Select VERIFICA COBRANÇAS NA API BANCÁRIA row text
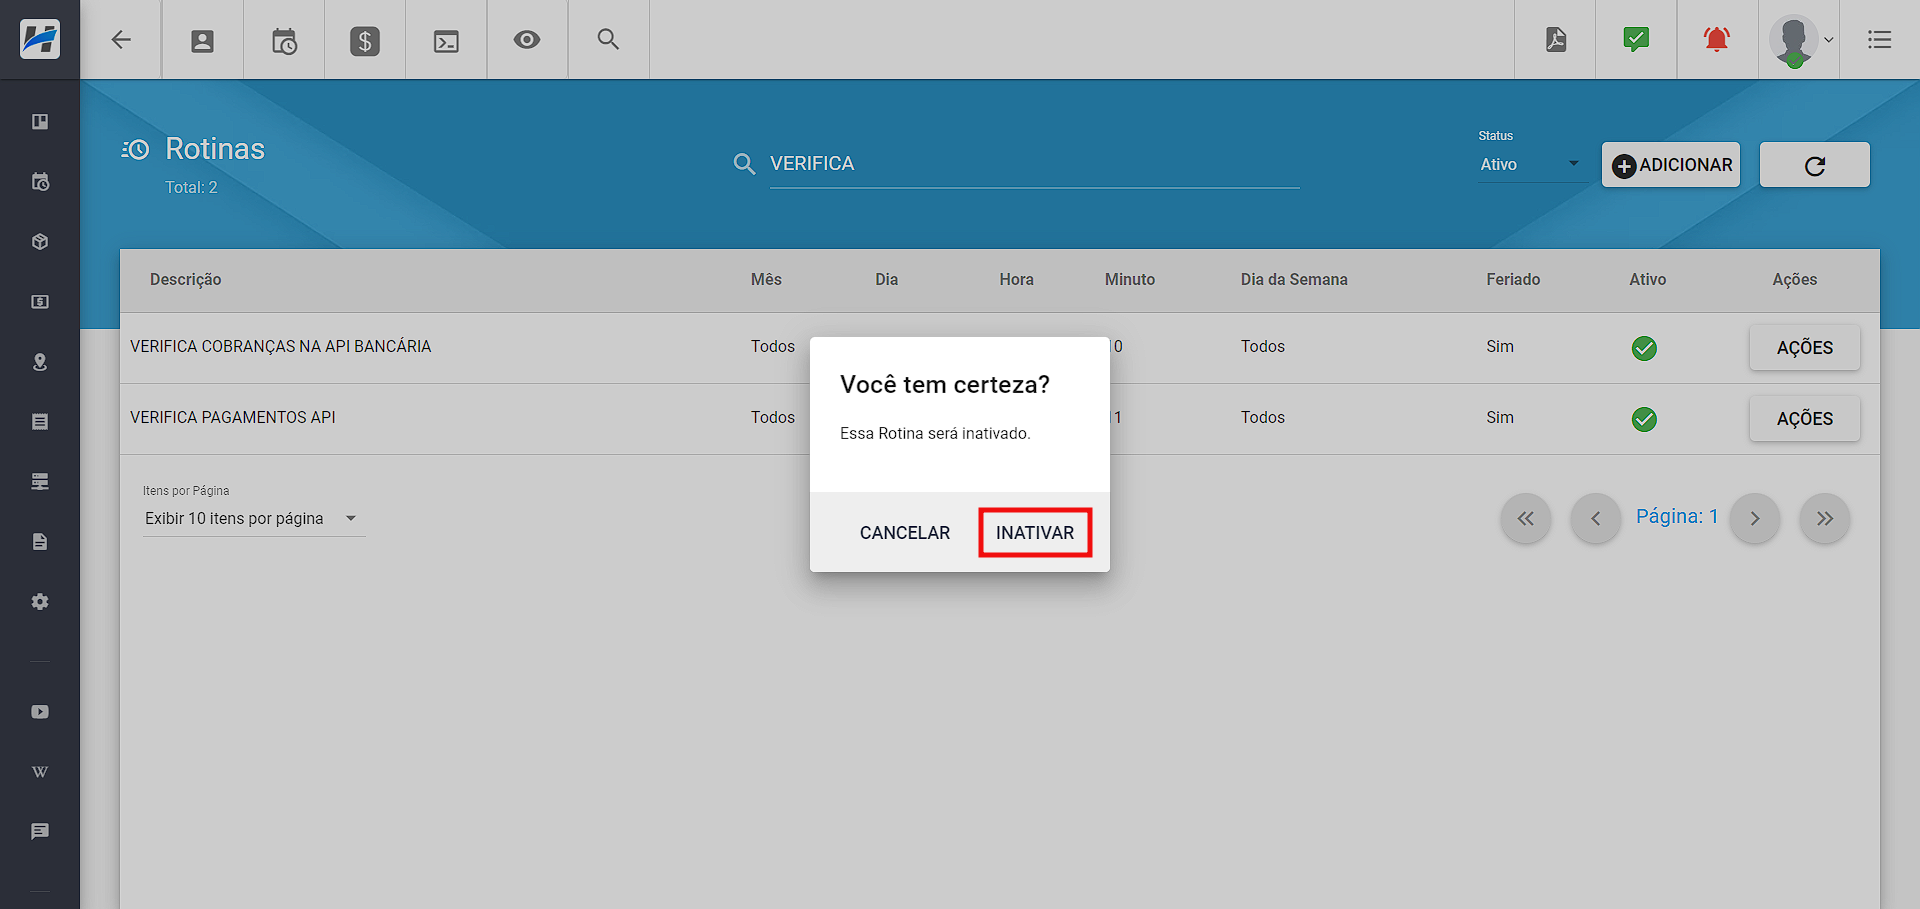Screen dimensions: 1920x909 pyautogui.click(x=281, y=347)
